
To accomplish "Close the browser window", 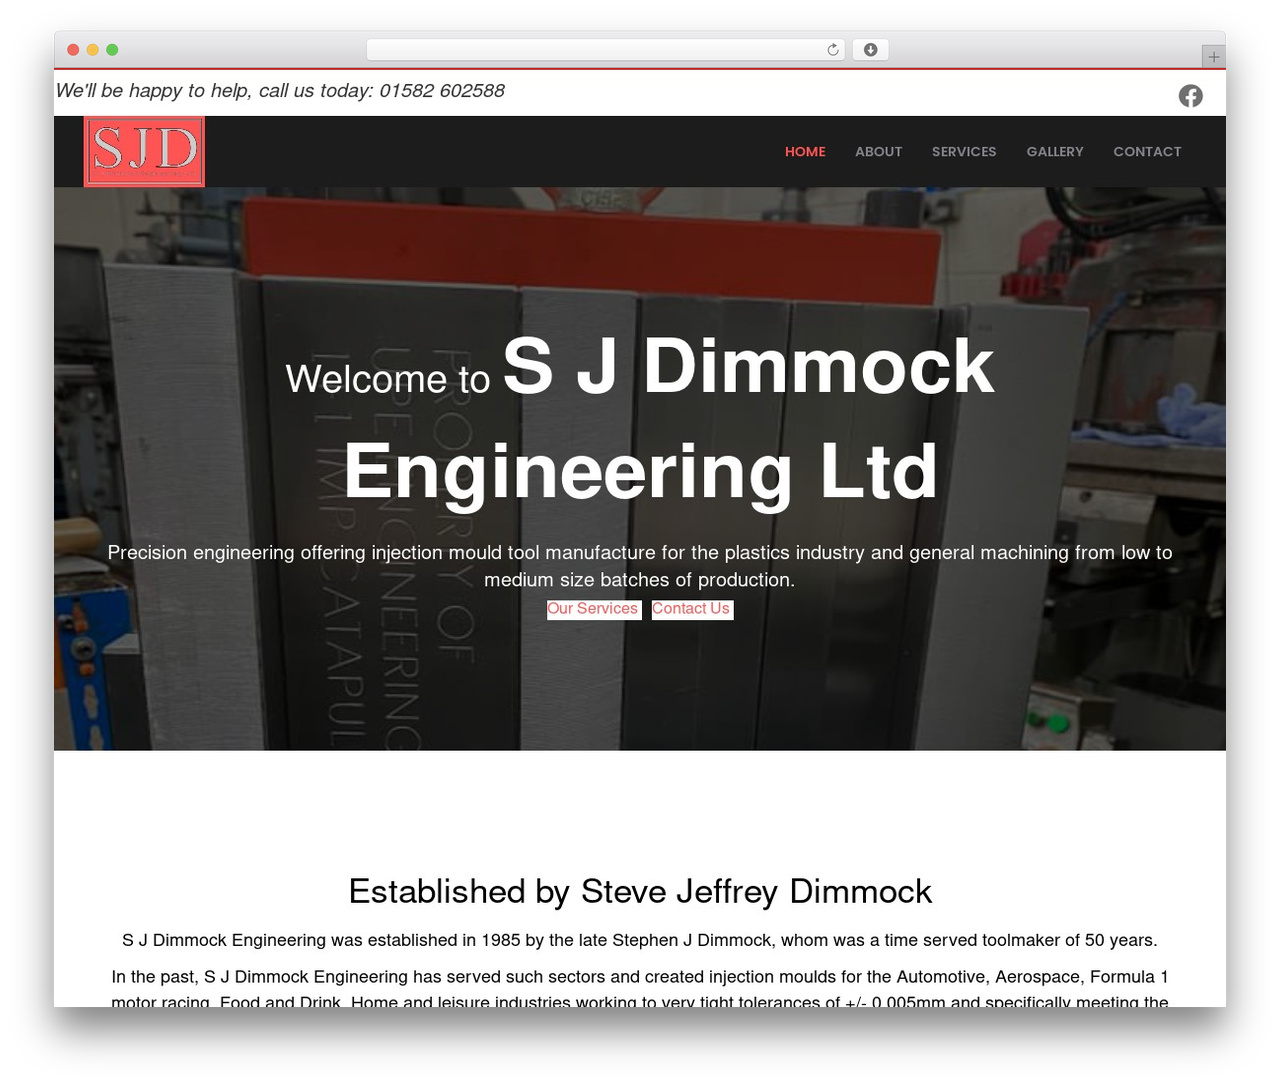I will tap(73, 50).
